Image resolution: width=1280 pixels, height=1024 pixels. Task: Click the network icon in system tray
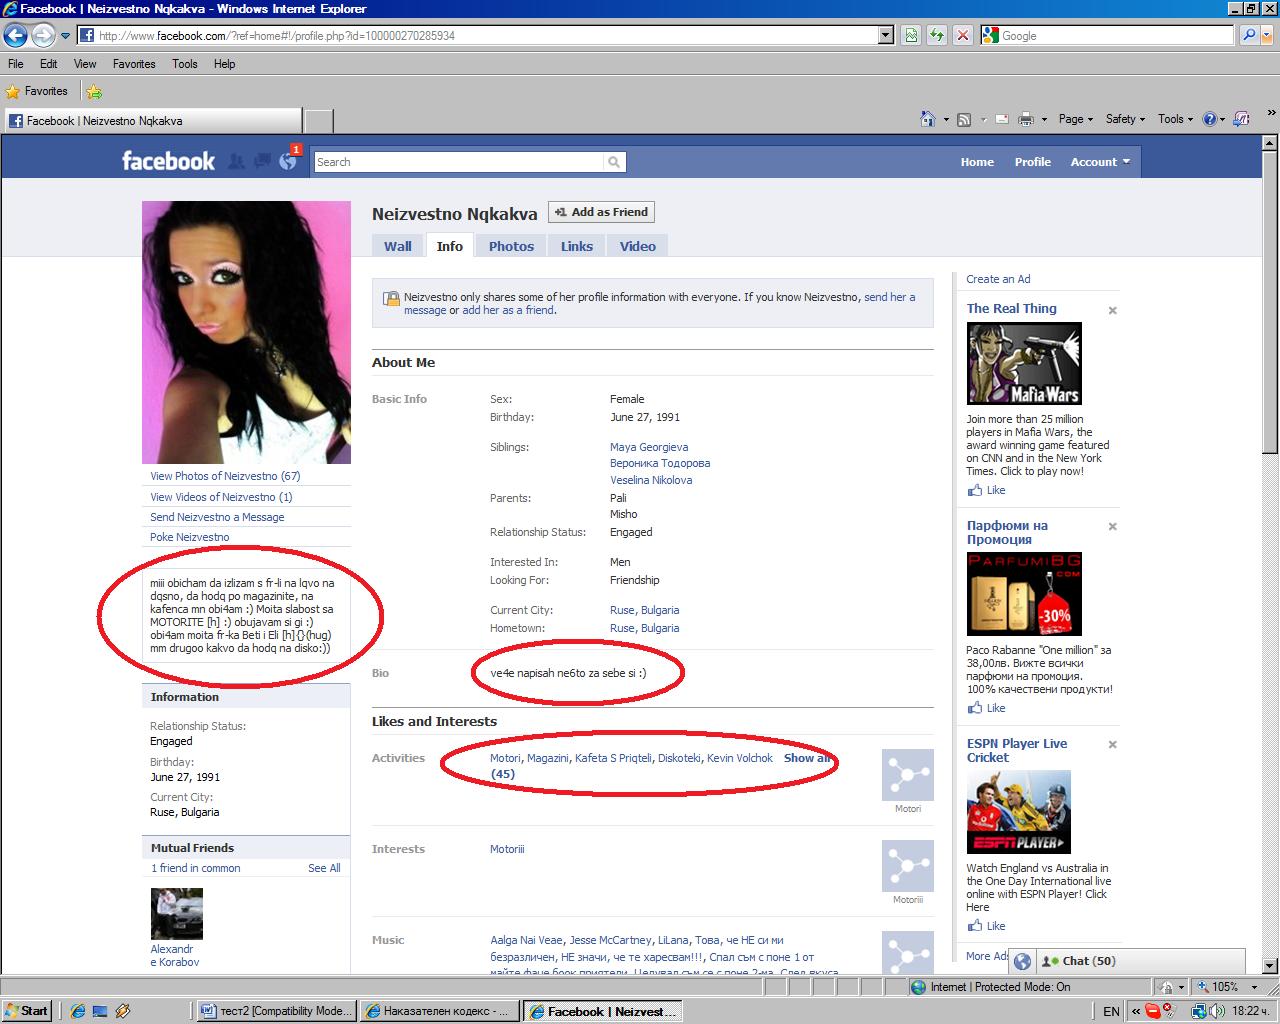pos(1198,1012)
